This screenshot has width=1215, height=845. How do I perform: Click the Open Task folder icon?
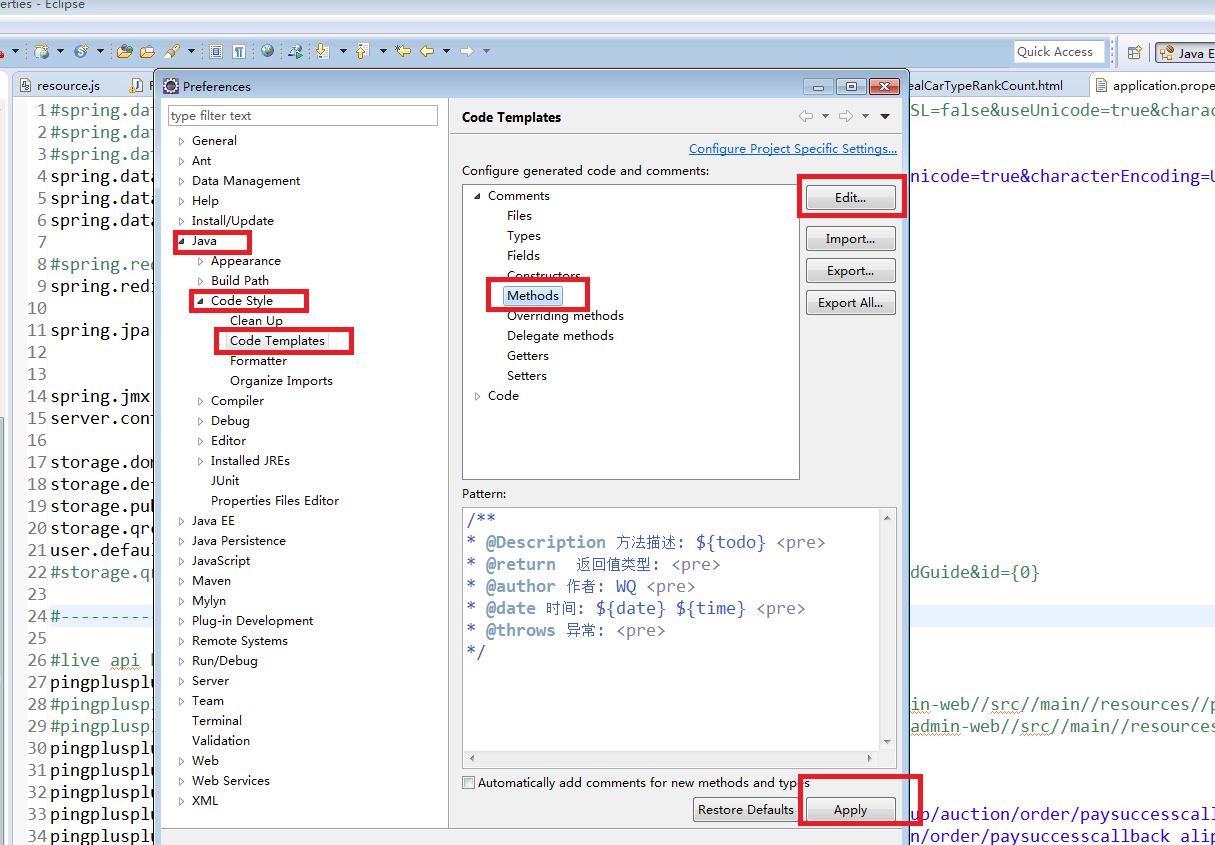point(147,51)
